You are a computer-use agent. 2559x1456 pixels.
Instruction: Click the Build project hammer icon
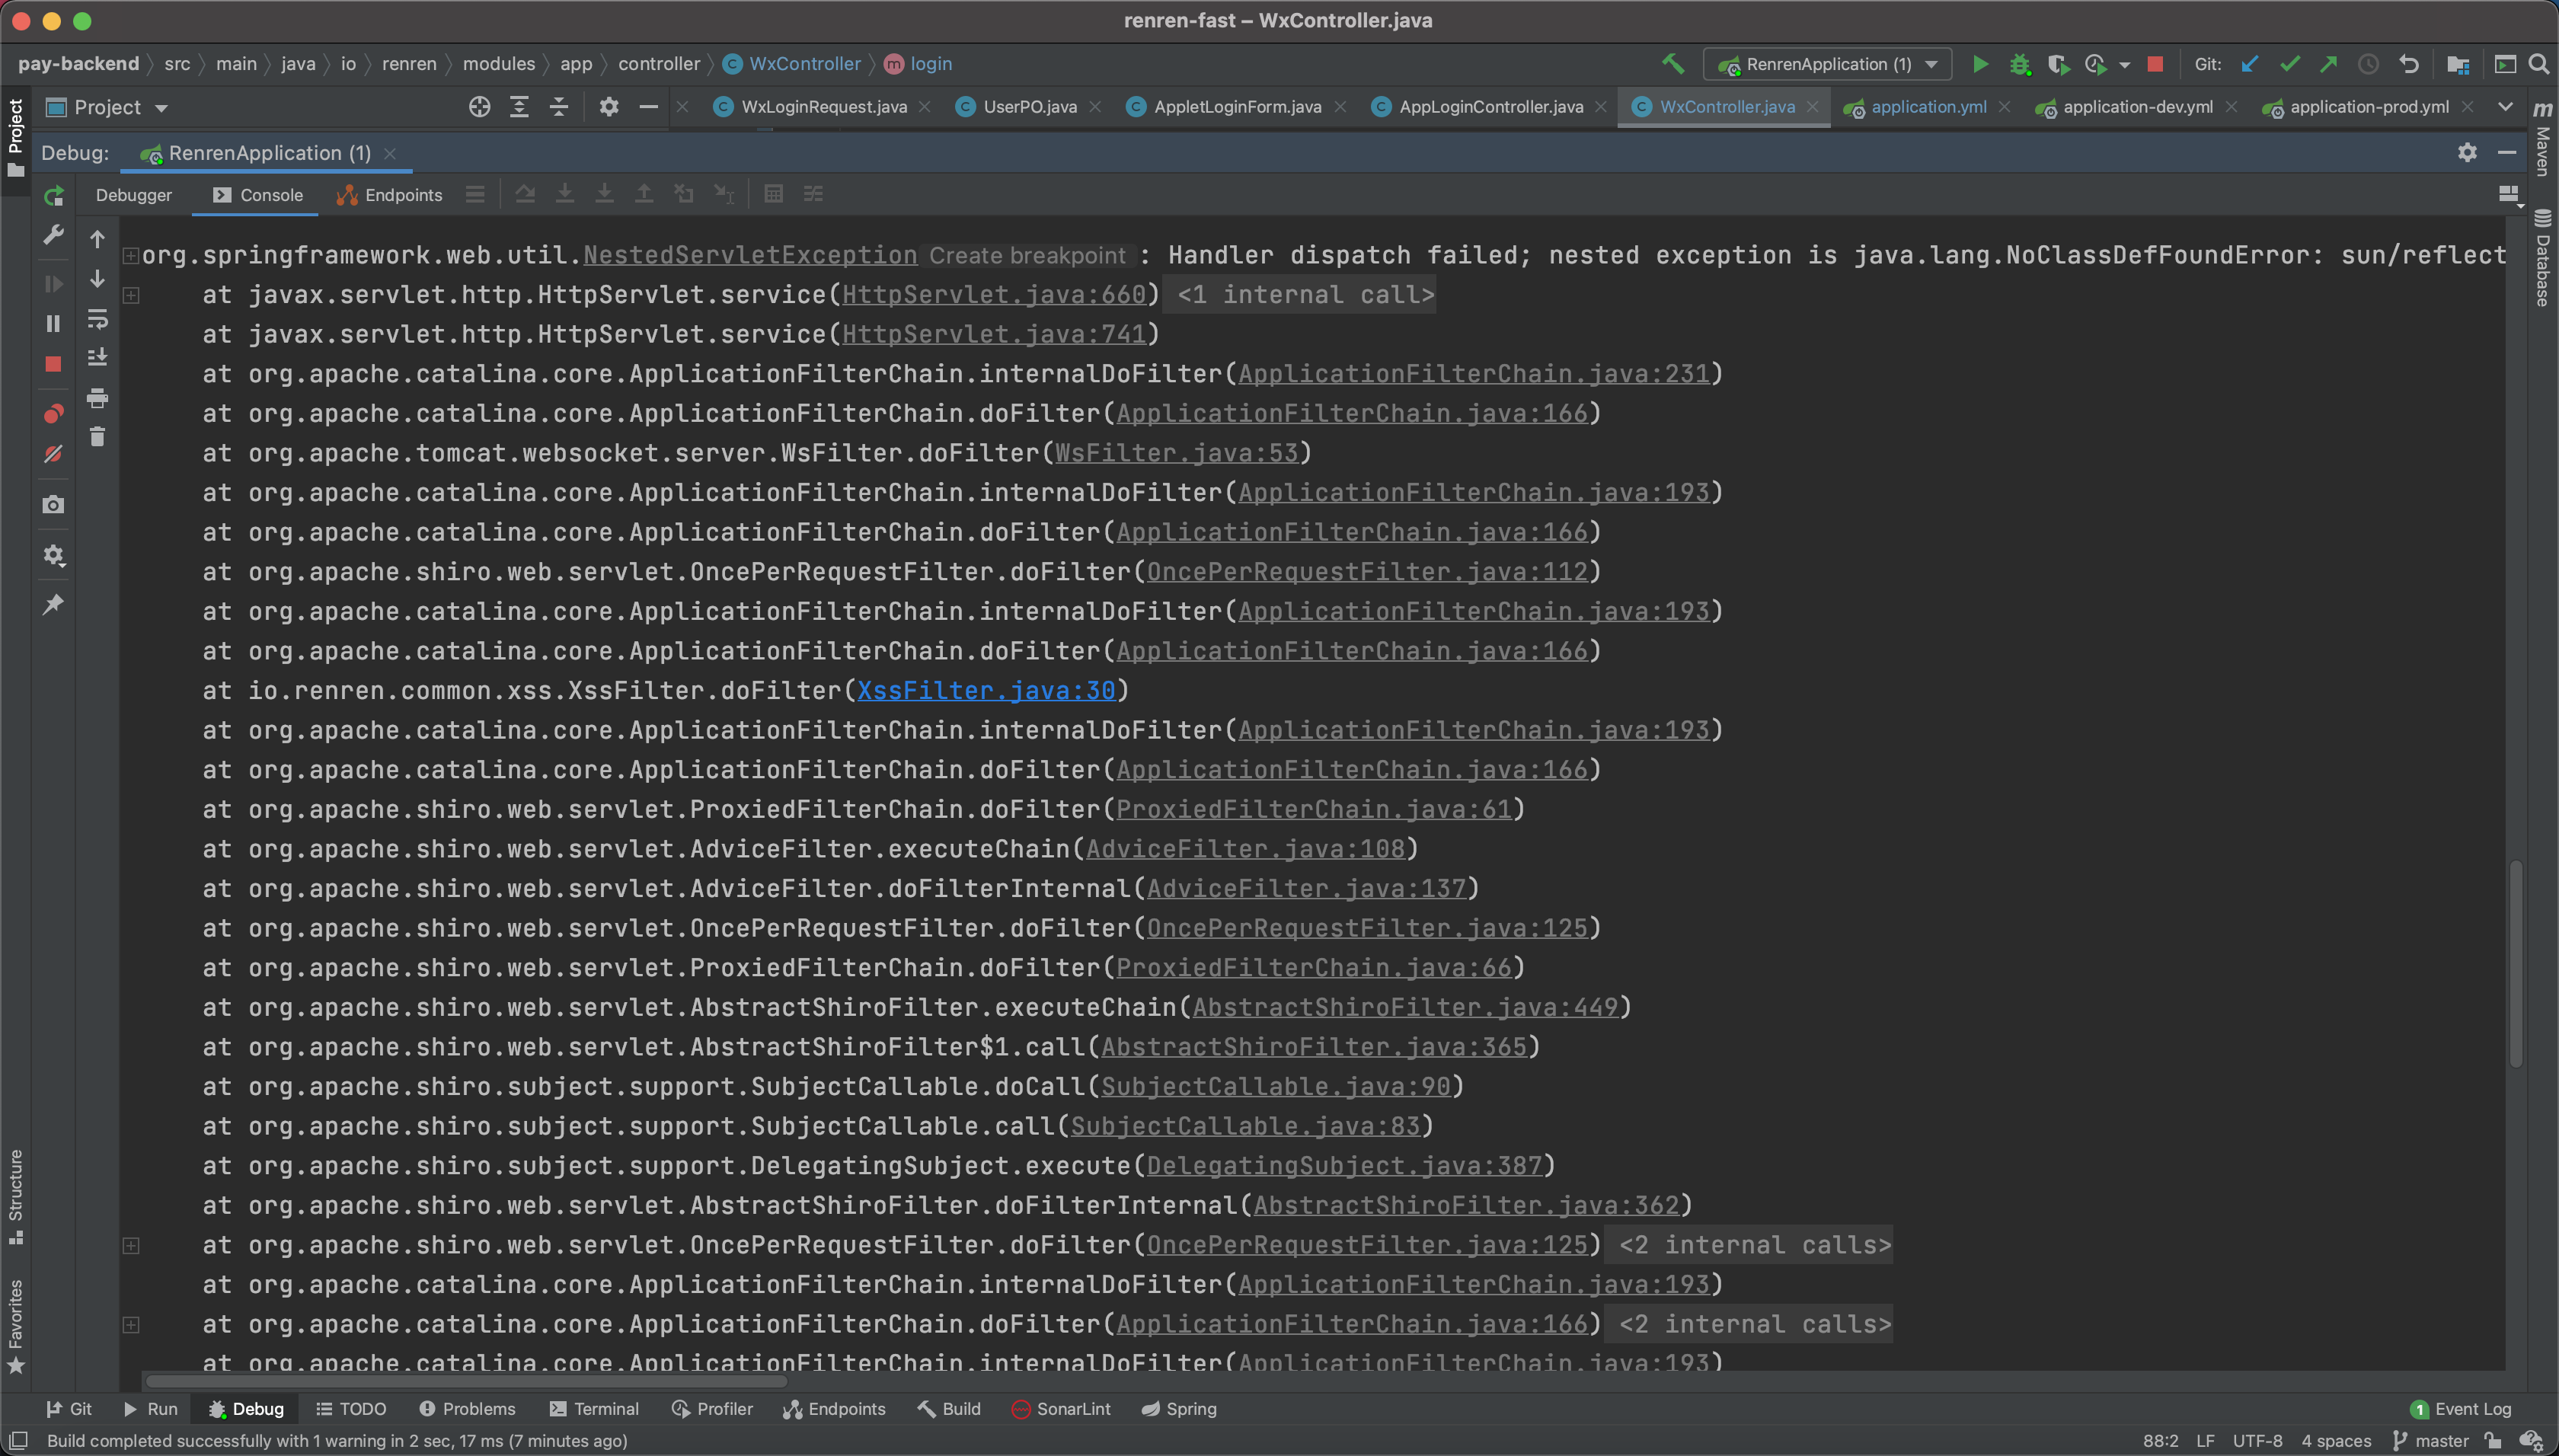click(x=1673, y=64)
